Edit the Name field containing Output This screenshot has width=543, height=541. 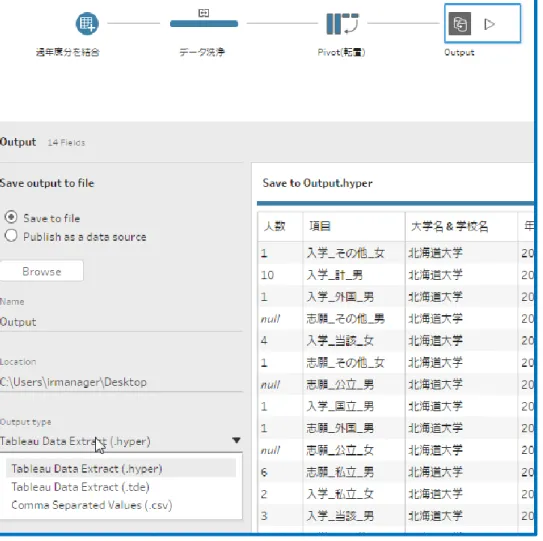[x=121, y=322]
